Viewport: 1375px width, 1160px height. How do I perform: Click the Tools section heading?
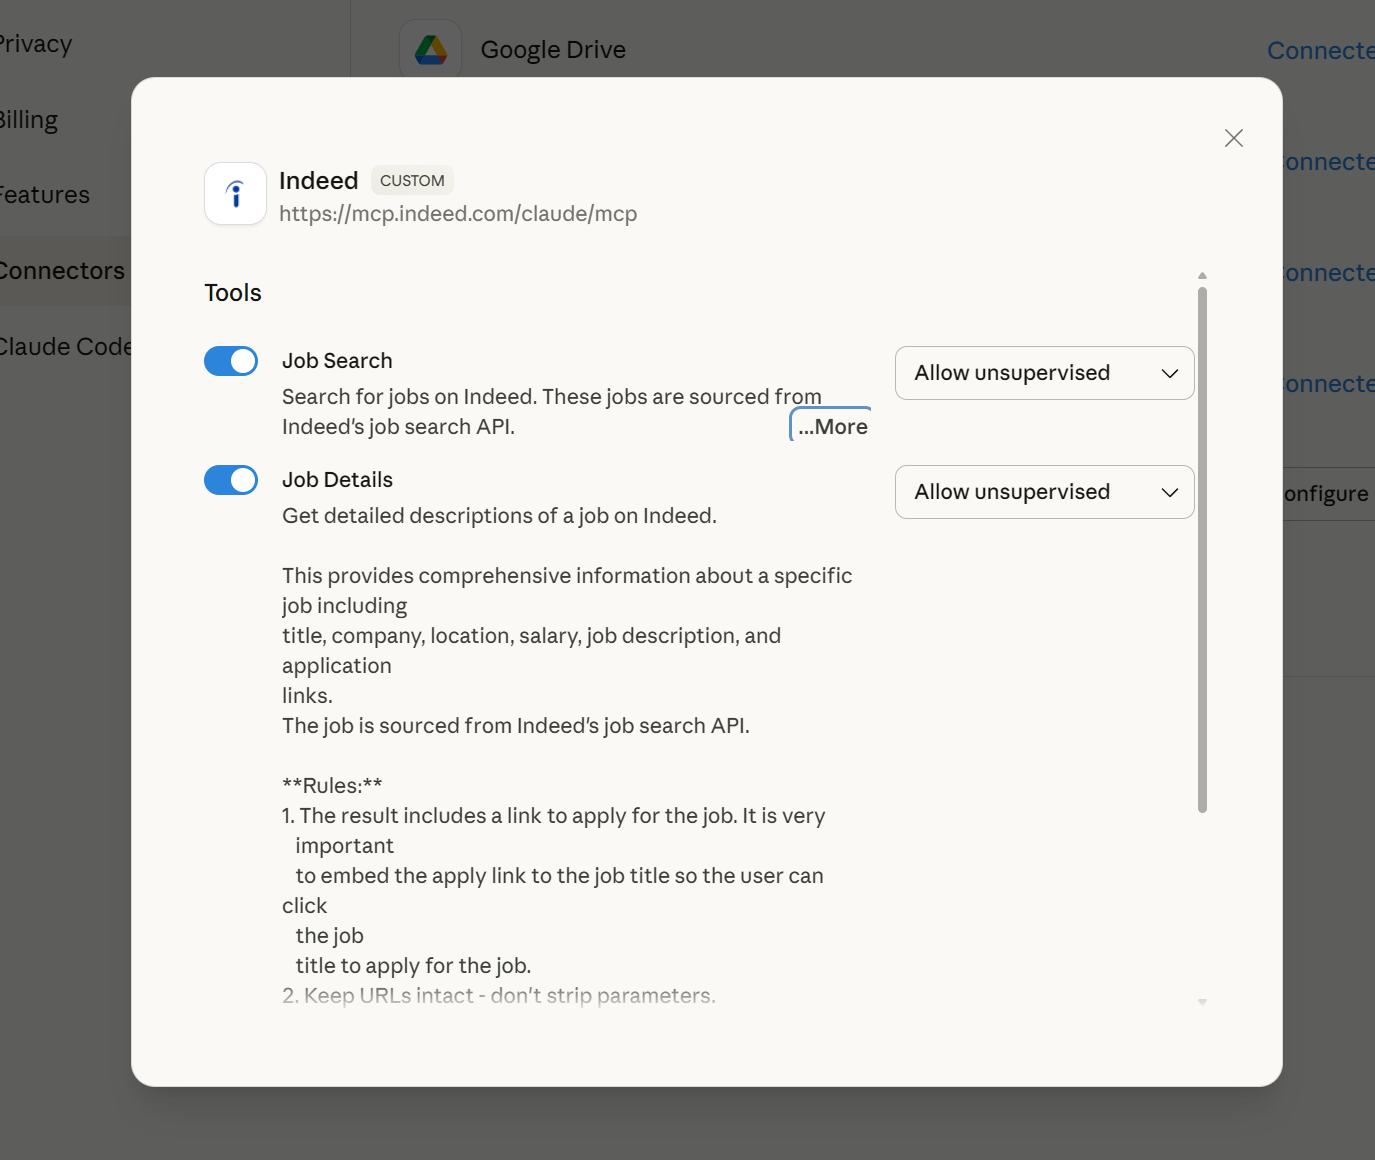[x=233, y=293]
